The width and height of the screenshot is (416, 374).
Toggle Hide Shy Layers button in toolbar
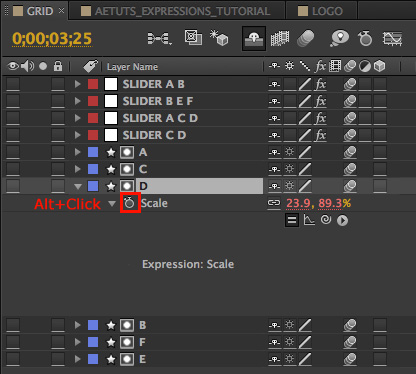[254, 39]
